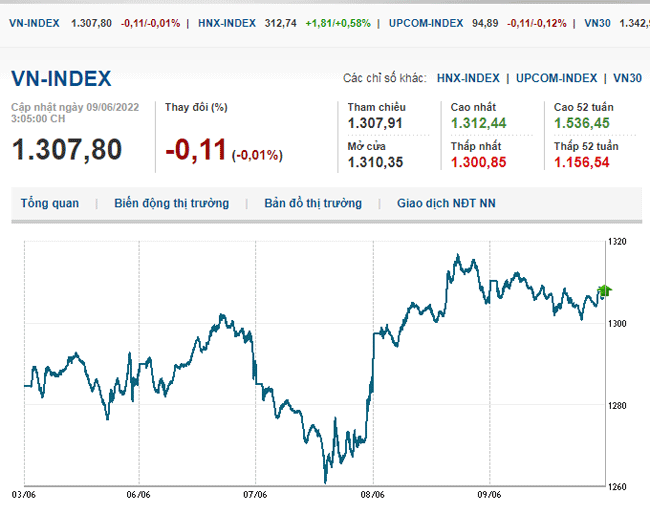Click the 08/06 date on chart axis
This screenshot has height=513, width=650.
point(372,494)
